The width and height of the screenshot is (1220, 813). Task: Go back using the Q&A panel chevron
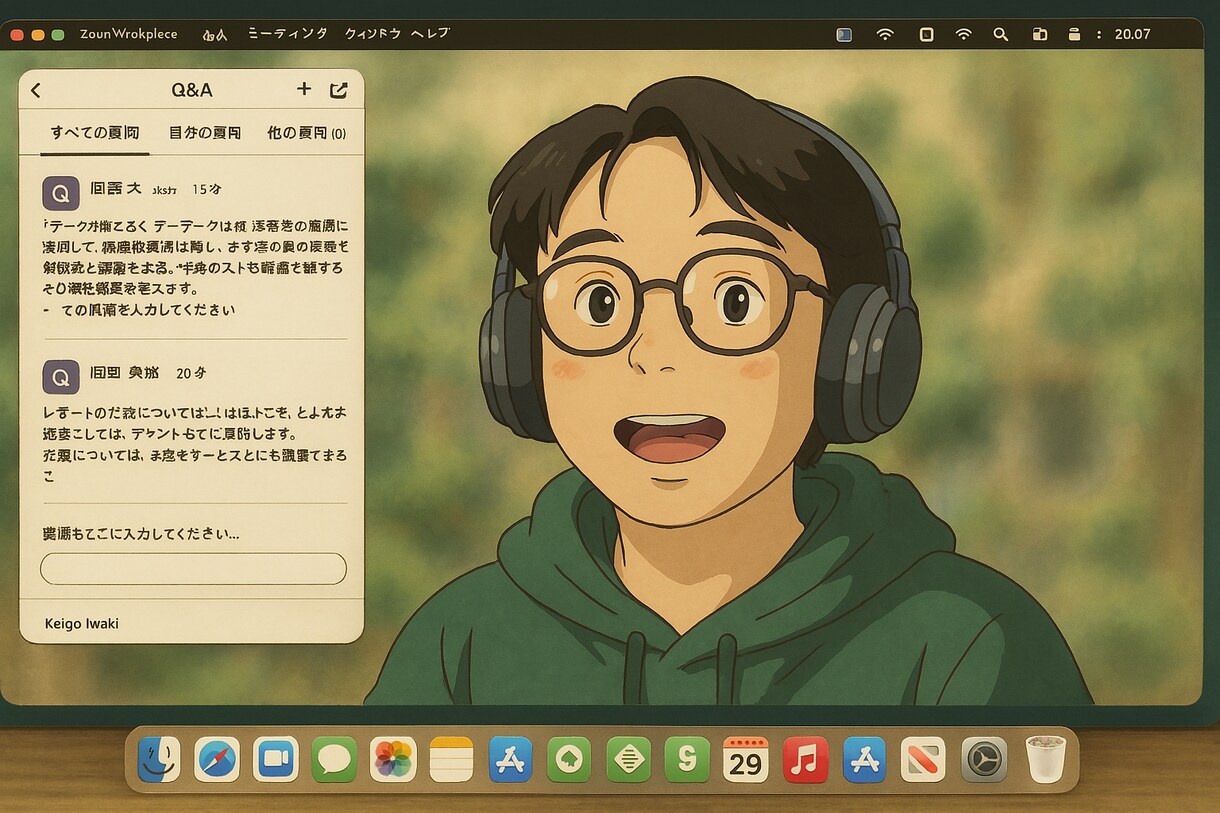[x=36, y=90]
